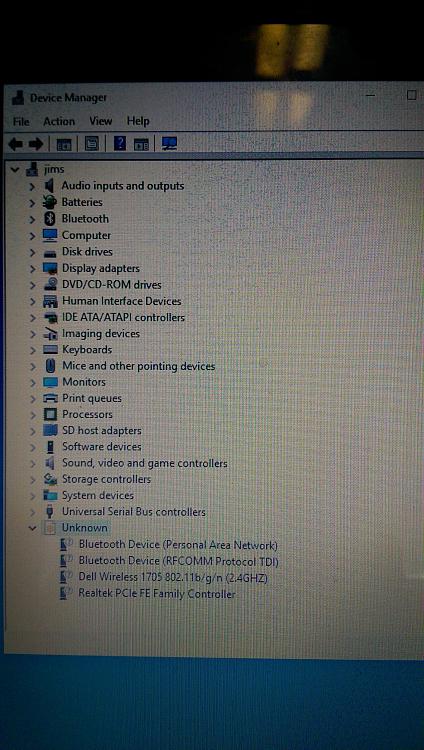The height and width of the screenshot is (750, 424).
Task: Click the Monitors category icon
Action: (50, 382)
